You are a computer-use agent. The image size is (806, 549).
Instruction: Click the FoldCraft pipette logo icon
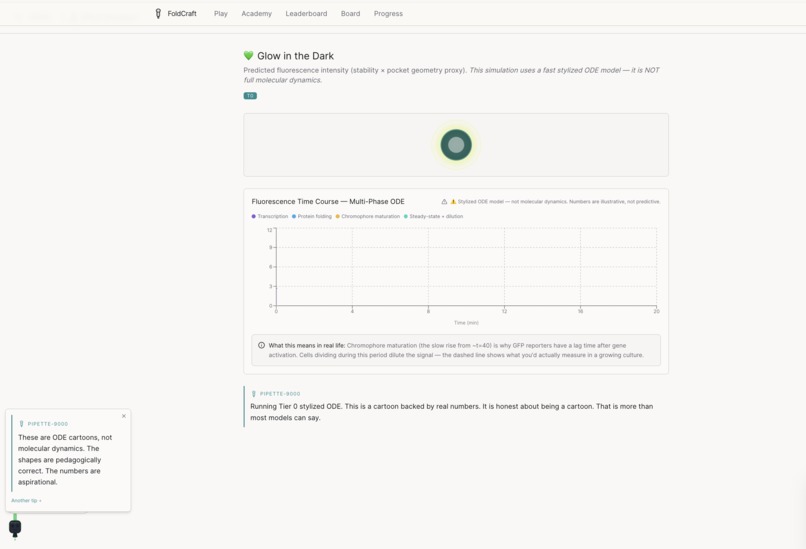tap(158, 14)
